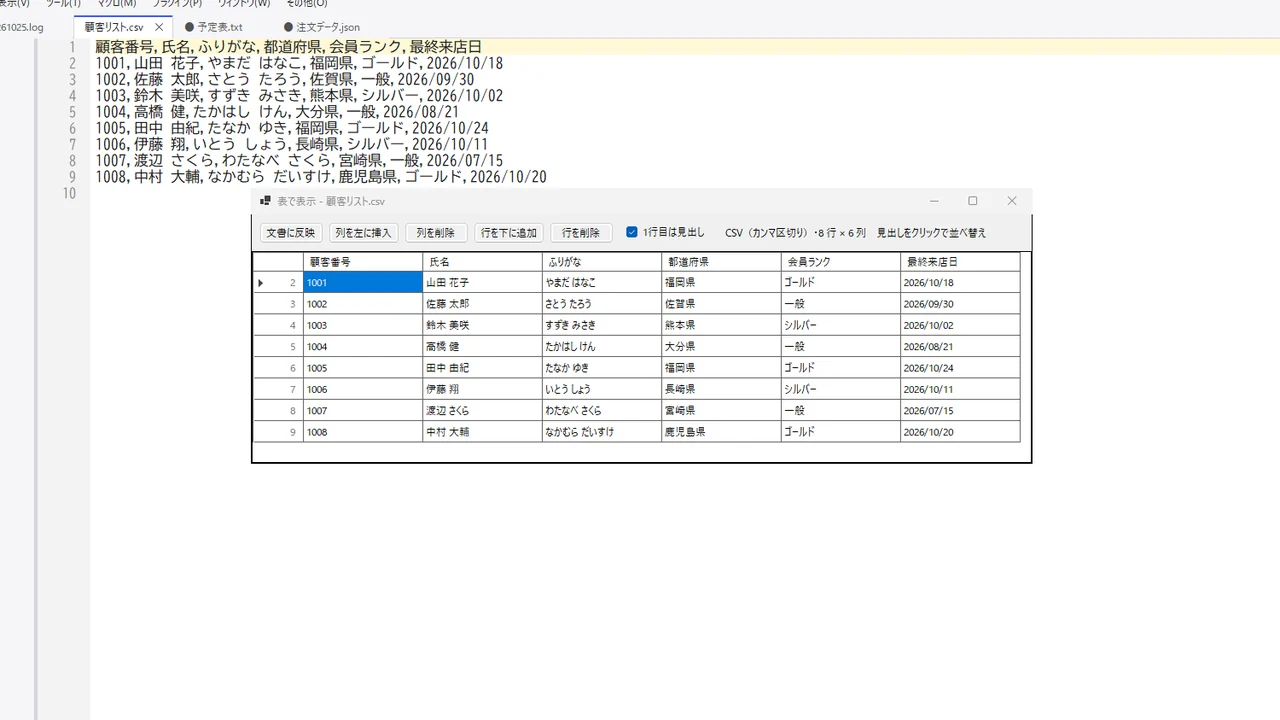Minimize the 表で表示 dialog

tap(934, 201)
